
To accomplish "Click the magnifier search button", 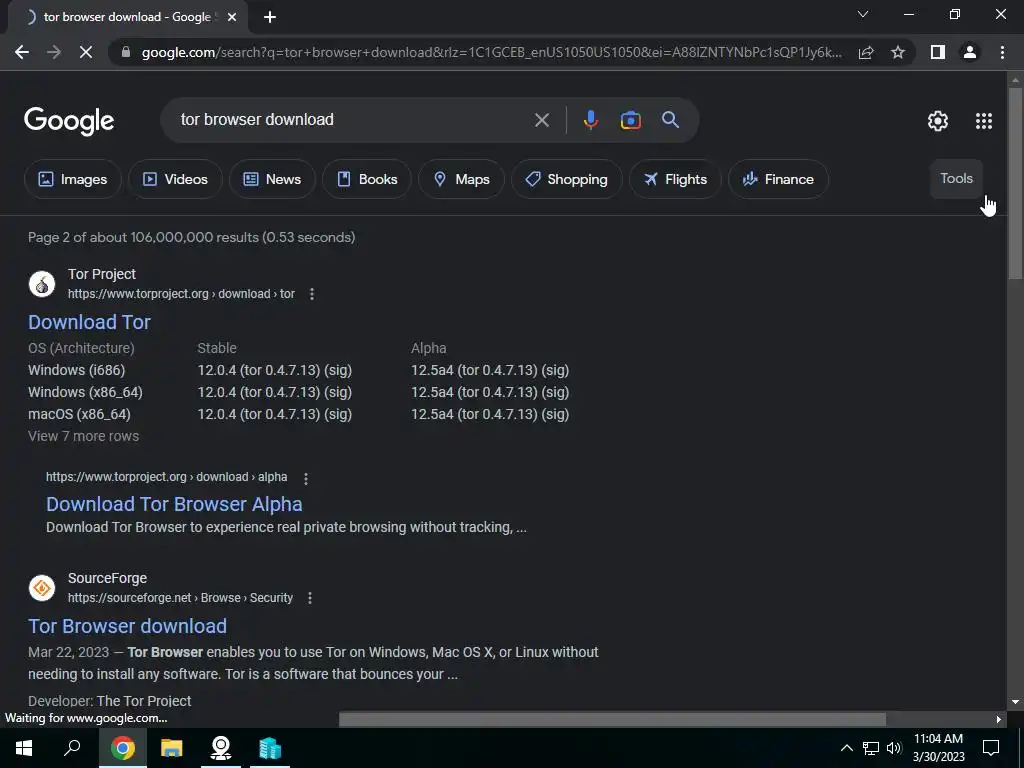I will [670, 120].
